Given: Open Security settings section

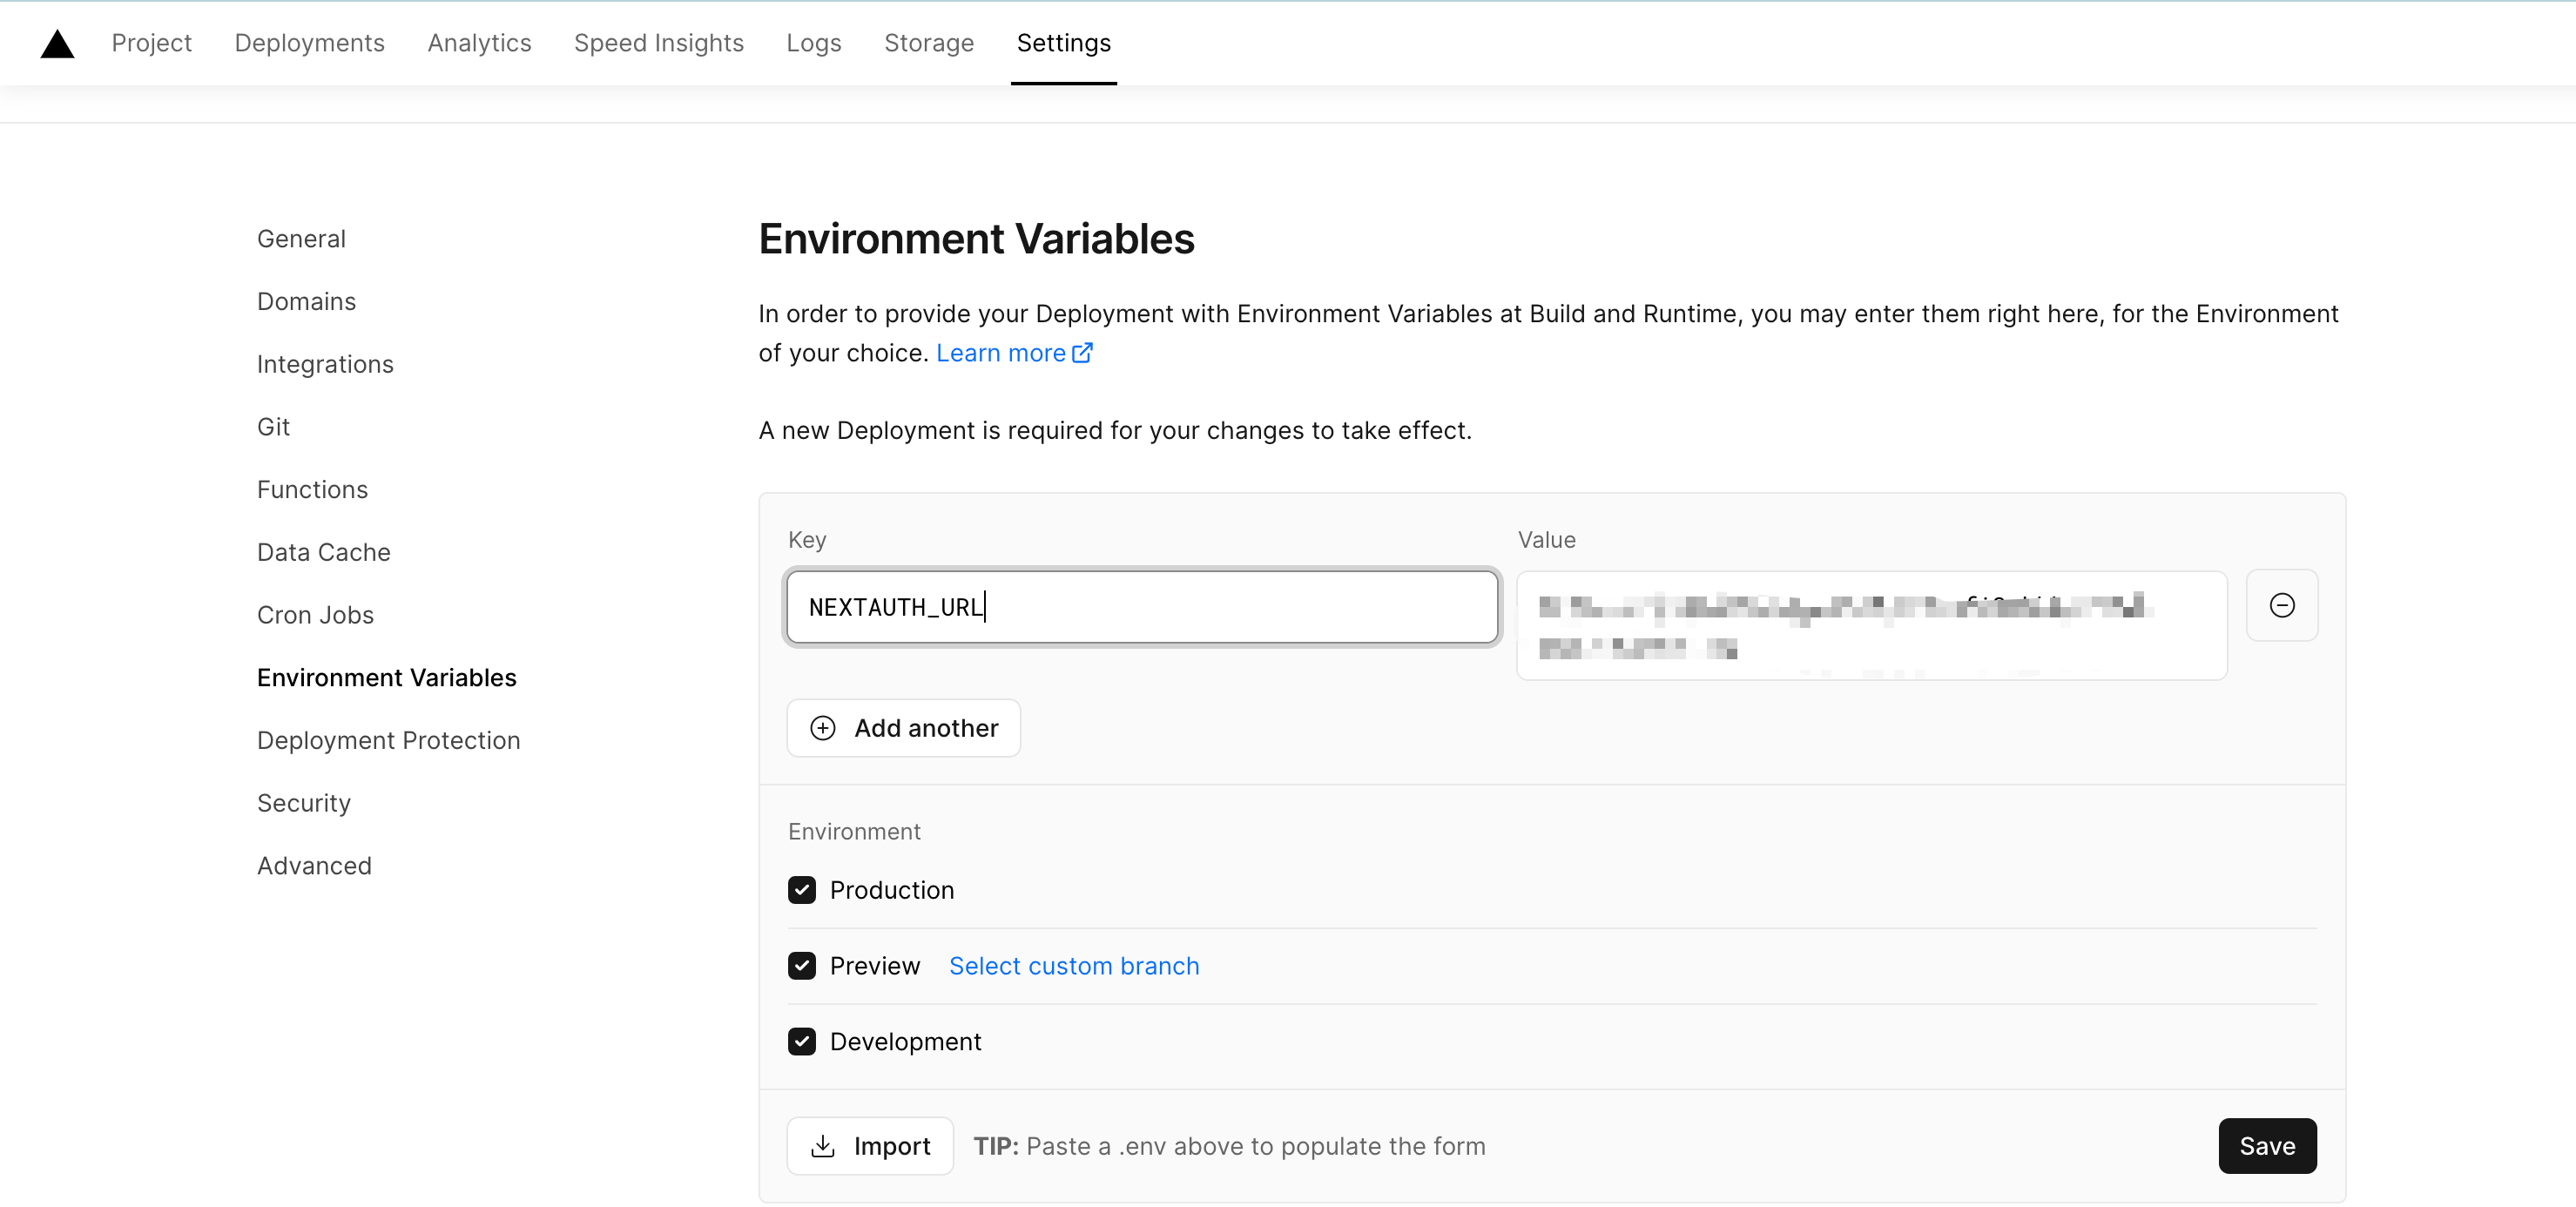Looking at the screenshot, I should click(x=304, y=801).
